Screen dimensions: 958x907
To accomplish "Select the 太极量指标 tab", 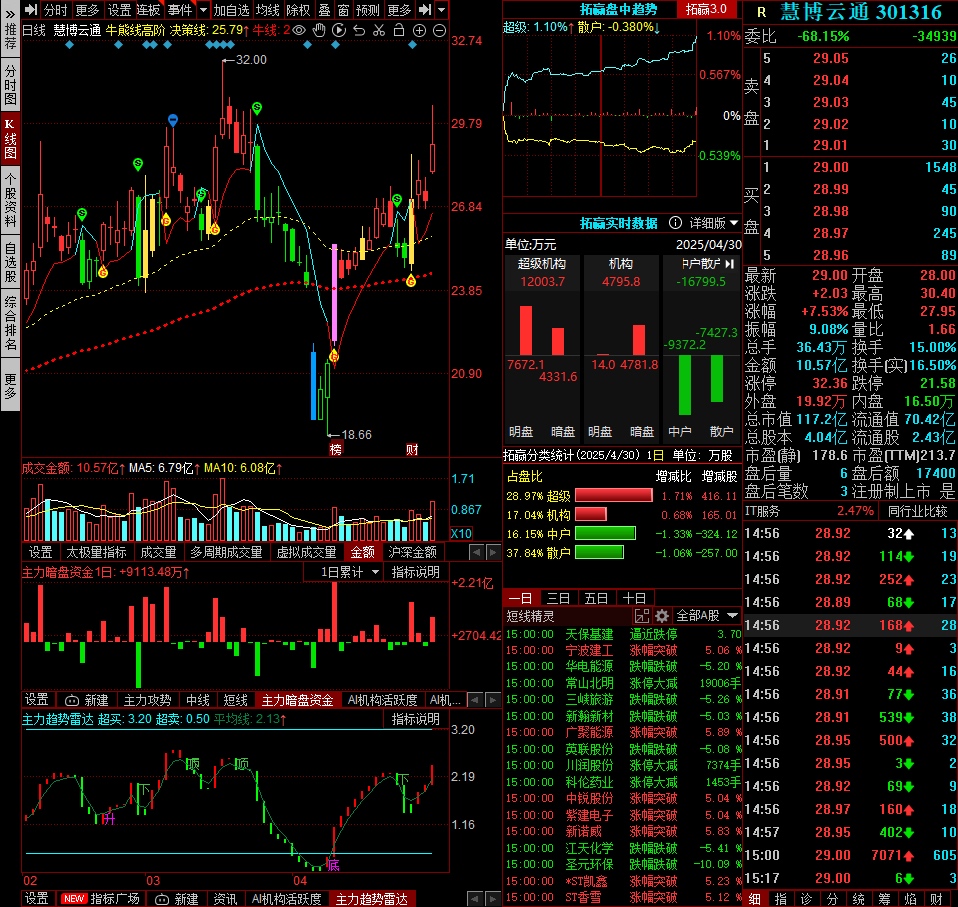I will point(96,552).
